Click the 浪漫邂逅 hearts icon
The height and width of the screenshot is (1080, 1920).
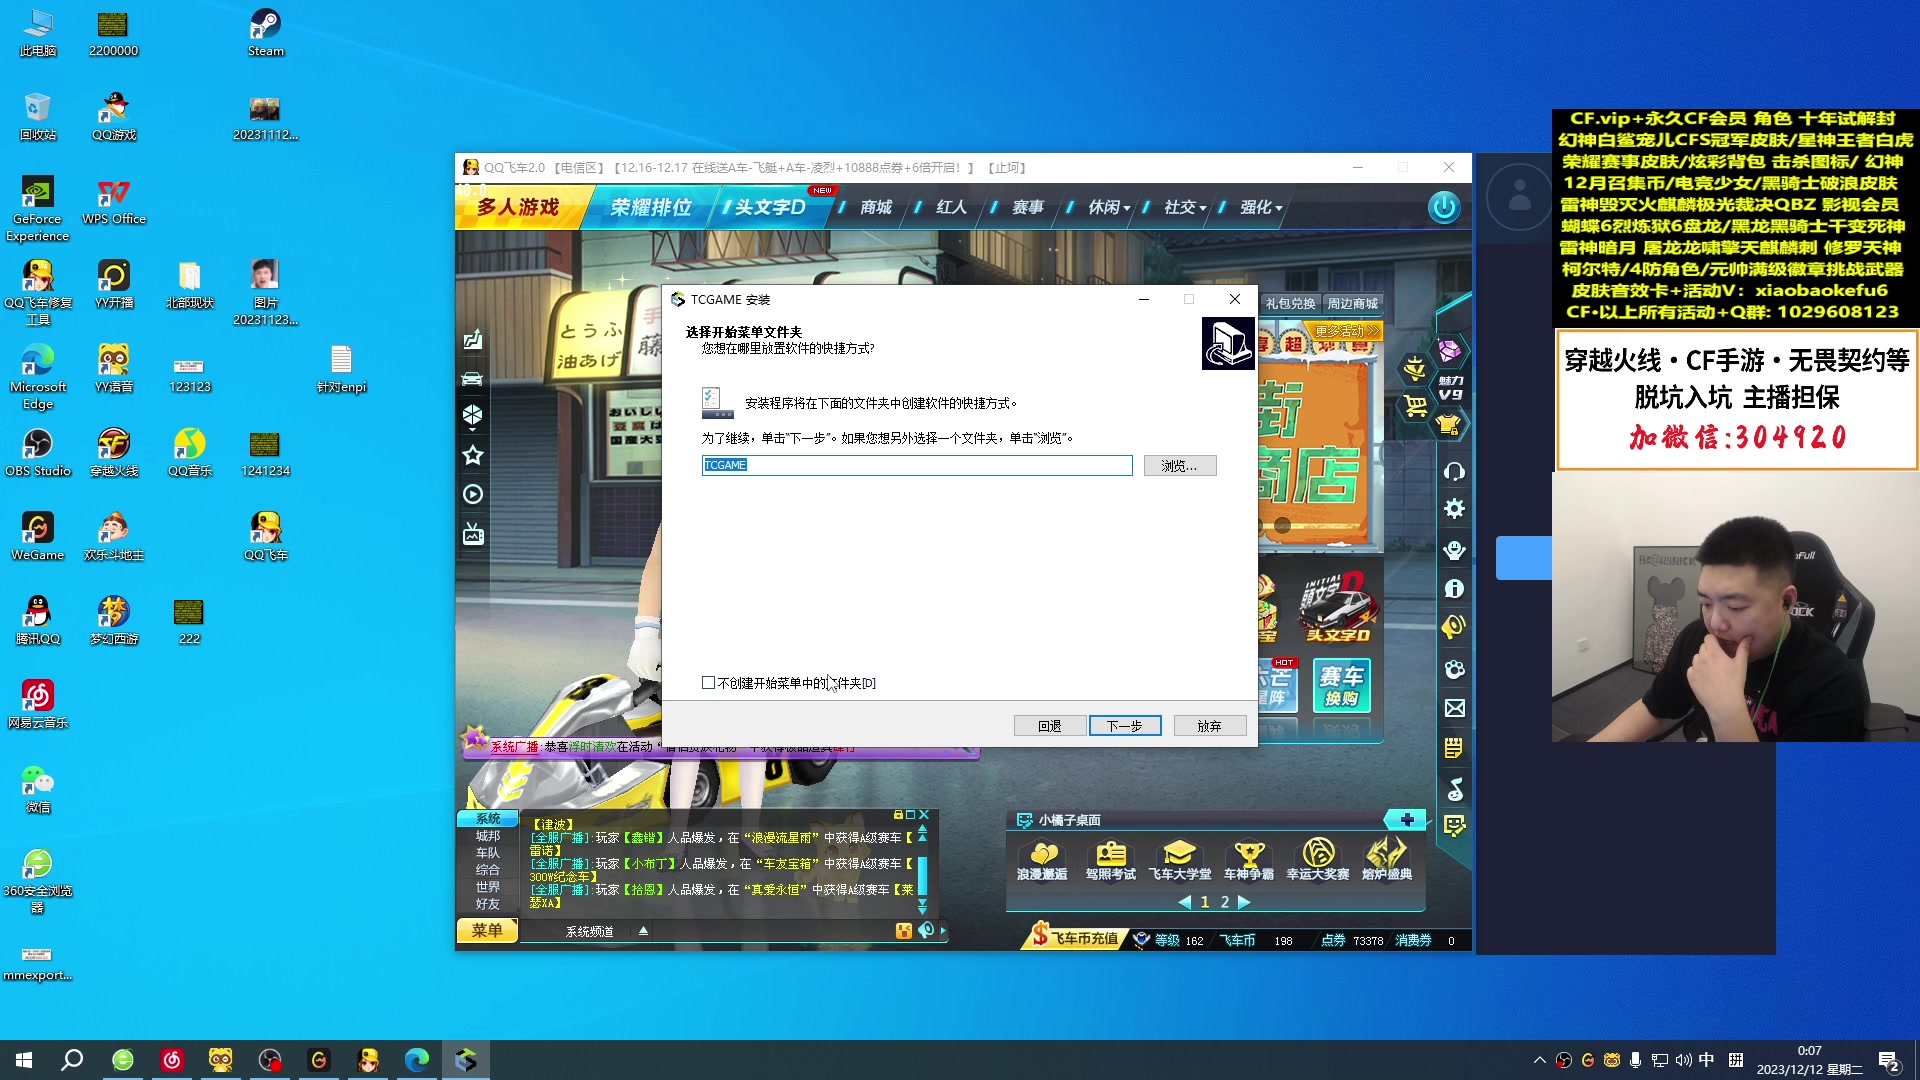pyautogui.click(x=1042, y=860)
